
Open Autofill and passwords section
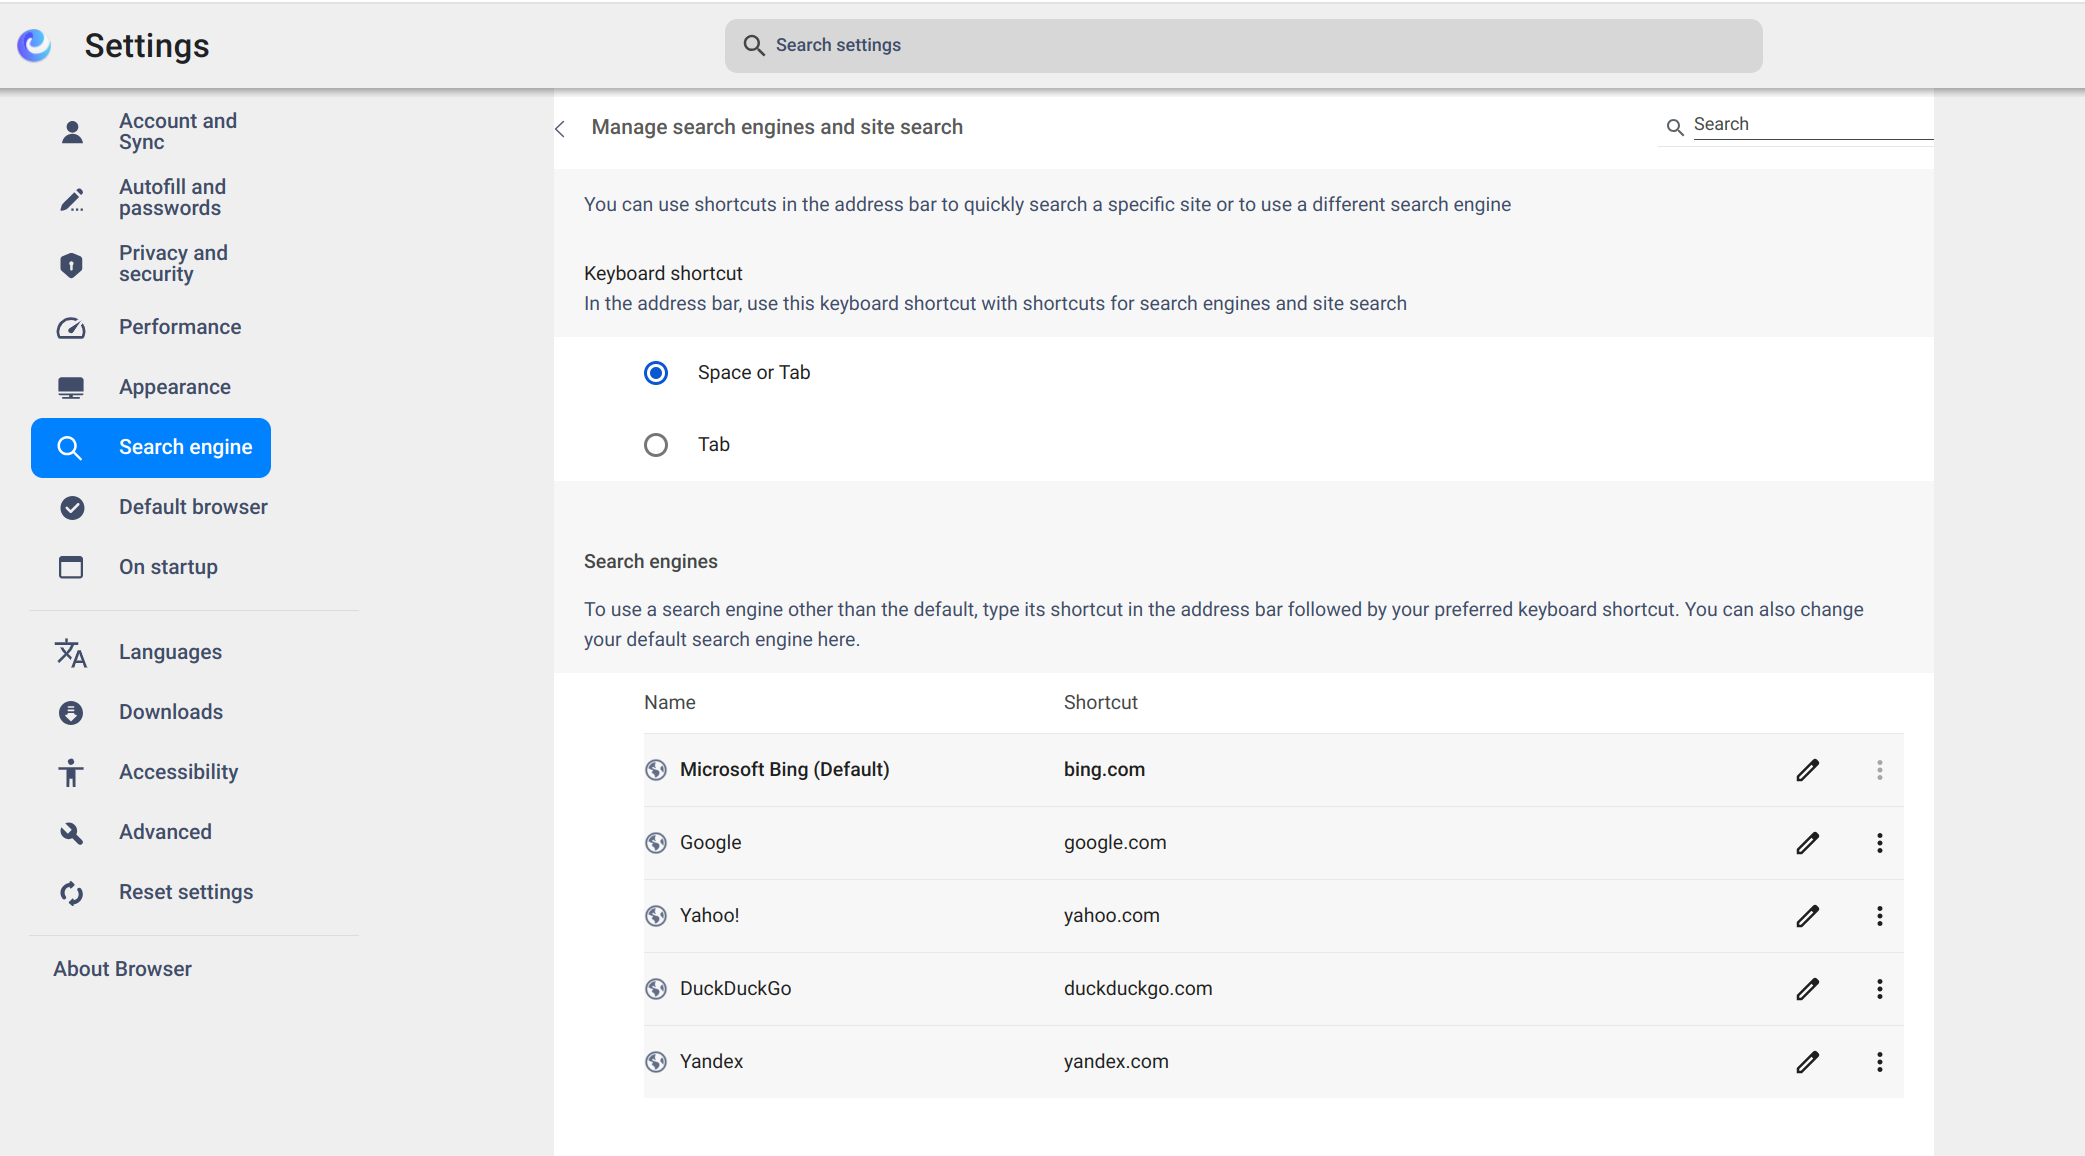tap(150, 198)
